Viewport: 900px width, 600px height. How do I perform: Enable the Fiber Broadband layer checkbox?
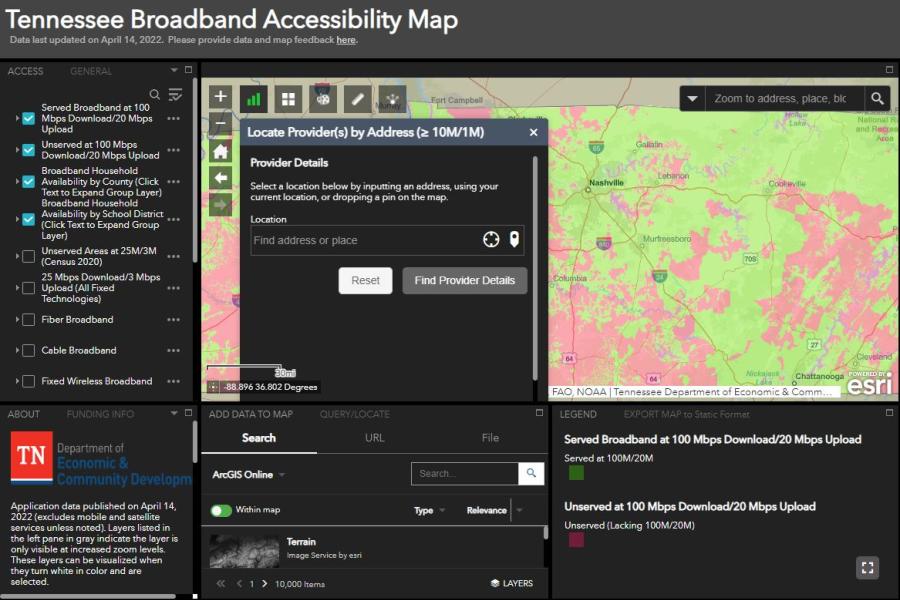pos(29,320)
